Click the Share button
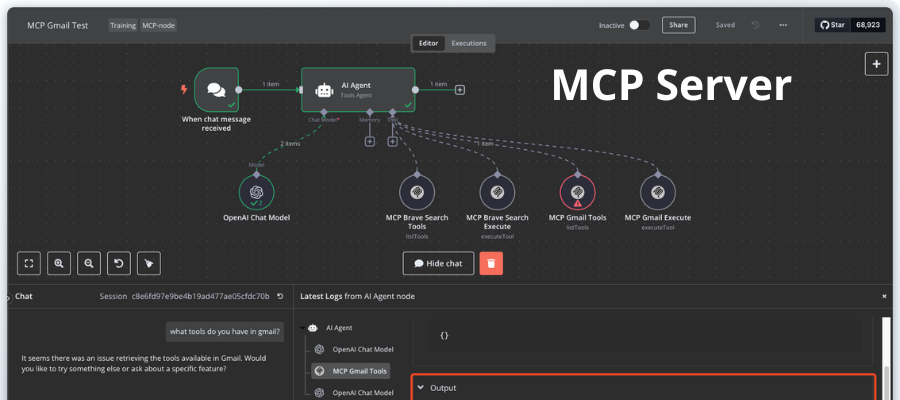The image size is (900, 400). pyautogui.click(x=678, y=25)
